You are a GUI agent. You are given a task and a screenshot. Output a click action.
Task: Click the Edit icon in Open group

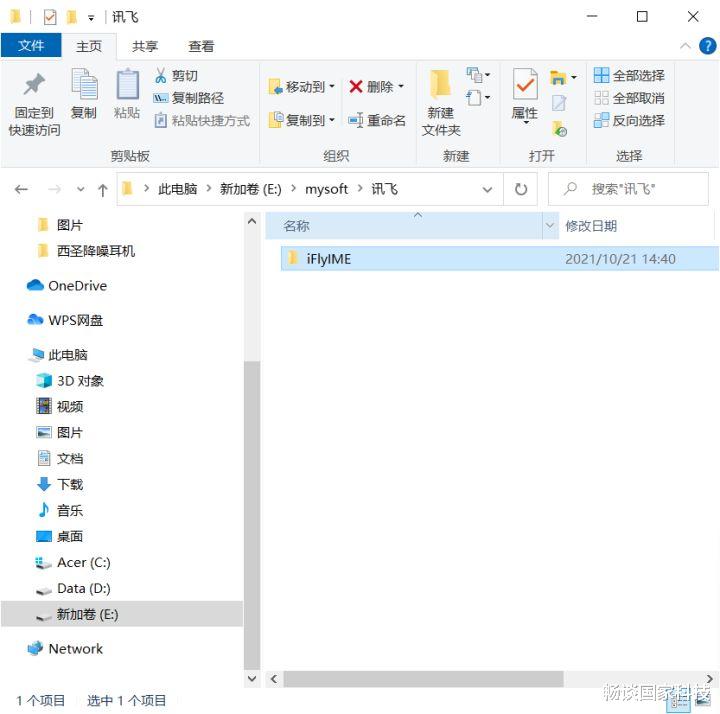(559, 103)
